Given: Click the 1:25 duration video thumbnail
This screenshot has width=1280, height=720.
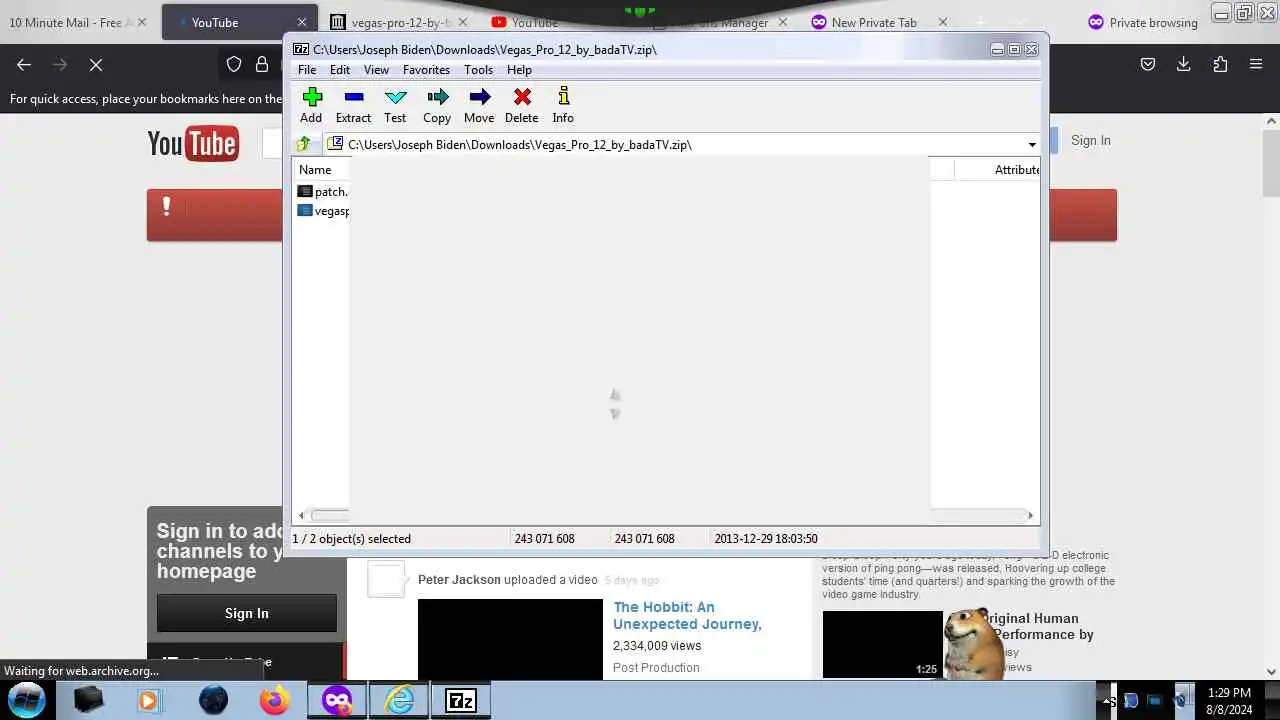Looking at the screenshot, I should click(882, 645).
